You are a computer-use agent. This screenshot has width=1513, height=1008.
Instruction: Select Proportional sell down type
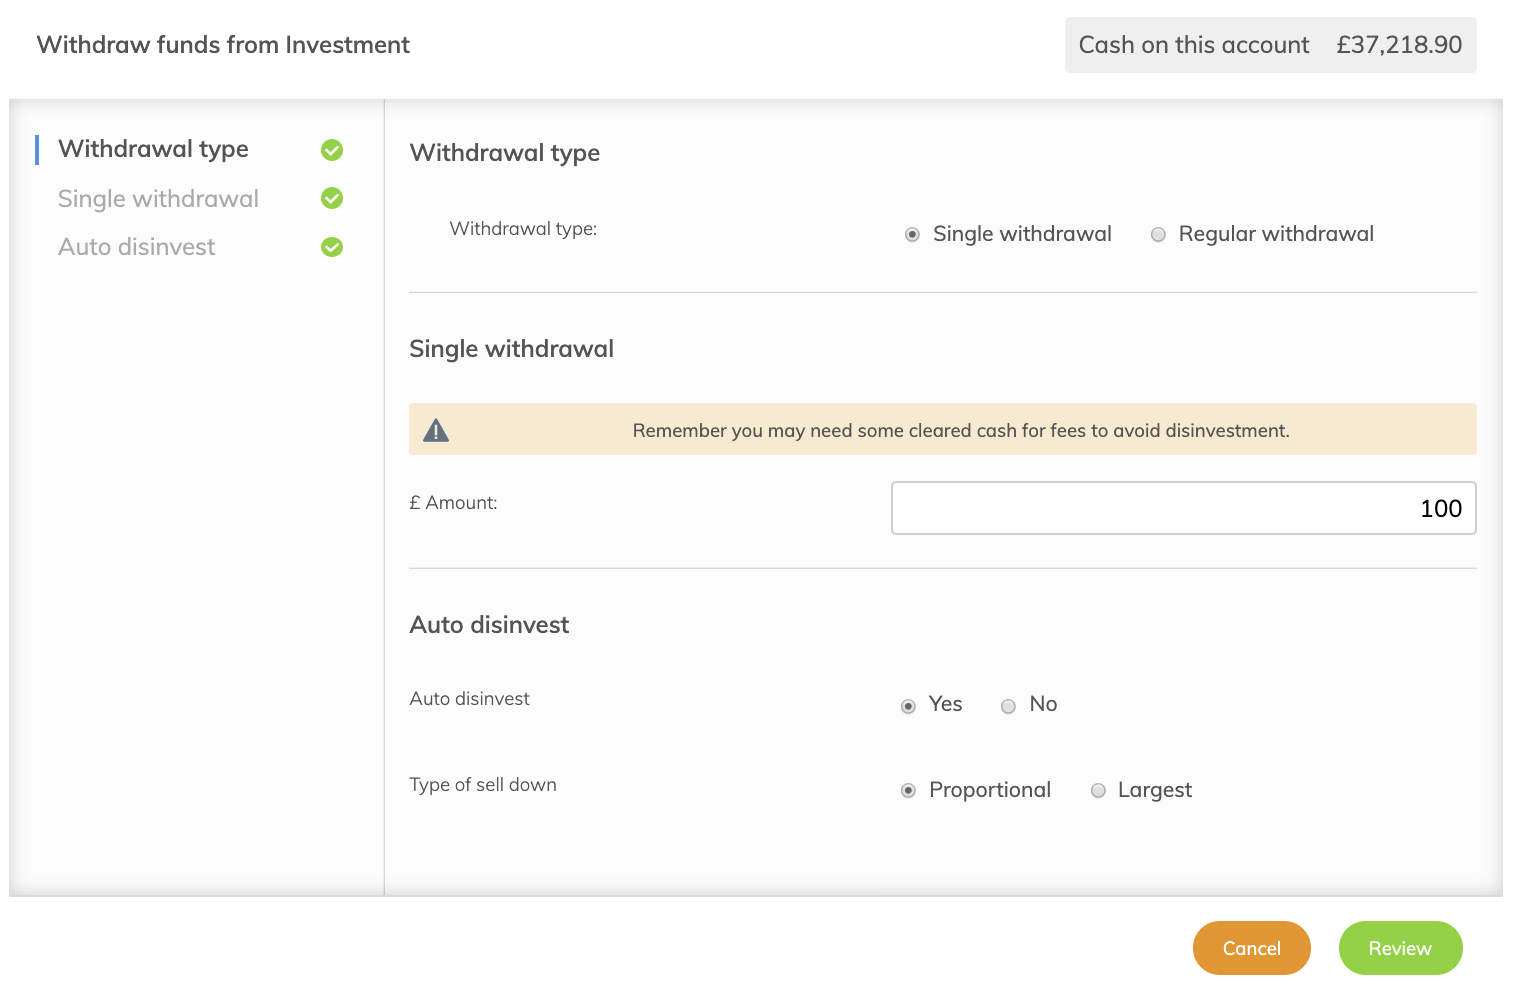907,790
